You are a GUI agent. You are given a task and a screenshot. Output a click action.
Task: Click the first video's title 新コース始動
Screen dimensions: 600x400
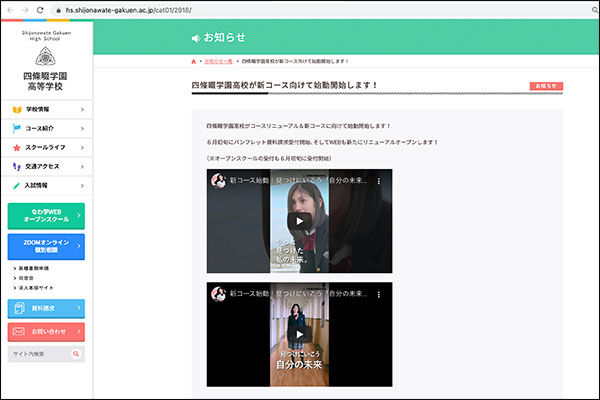(x=298, y=180)
